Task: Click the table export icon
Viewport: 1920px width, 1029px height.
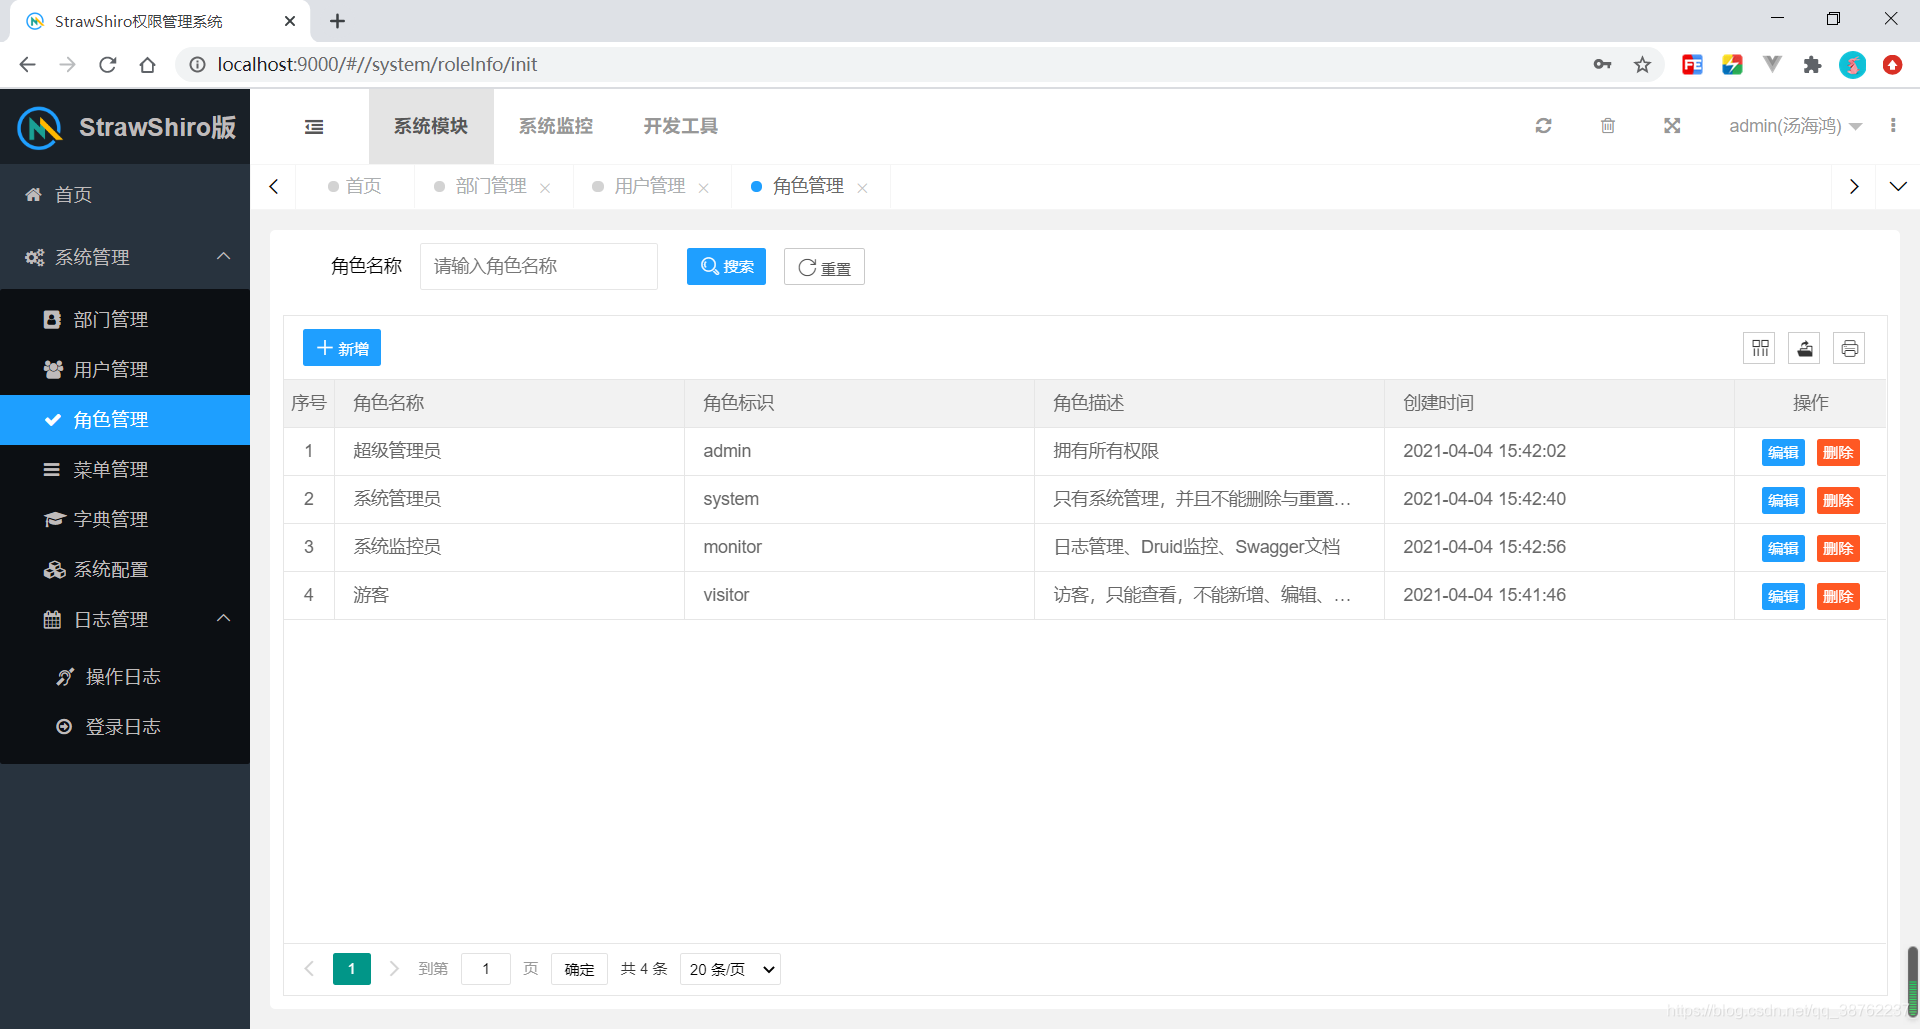Action: point(1805,348)
